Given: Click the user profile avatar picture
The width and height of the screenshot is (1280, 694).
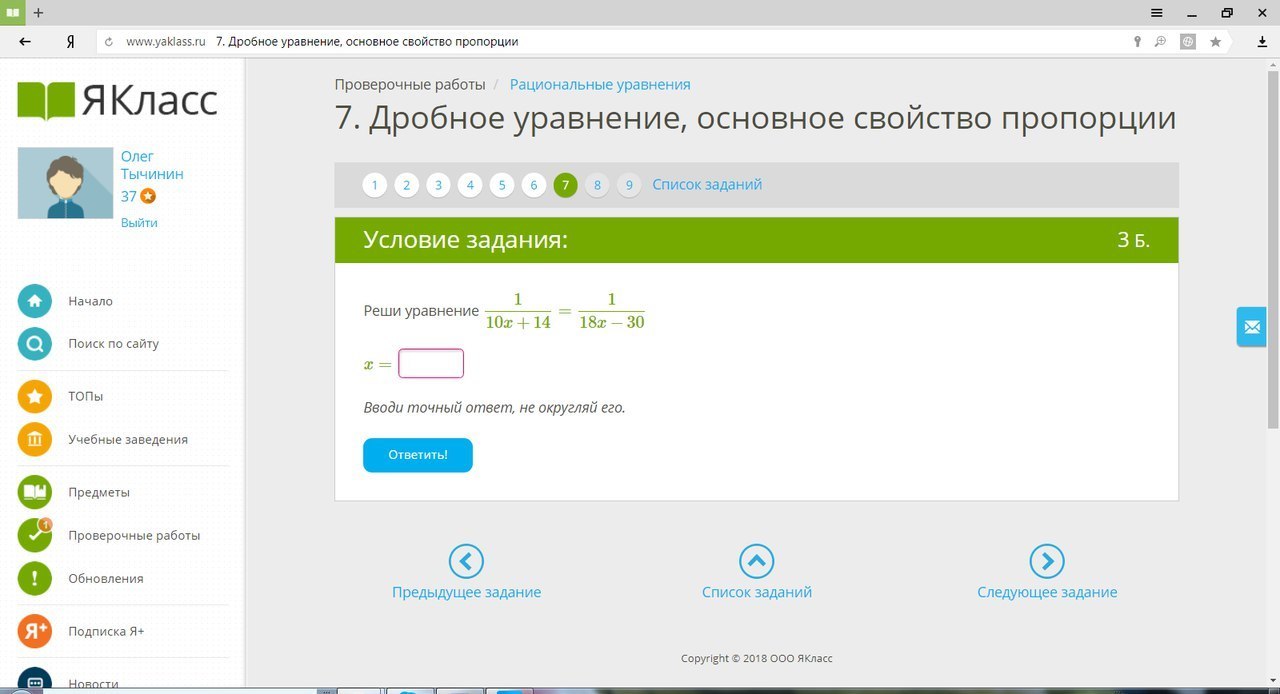Looking at the screenshot, I should coord(65,183).
